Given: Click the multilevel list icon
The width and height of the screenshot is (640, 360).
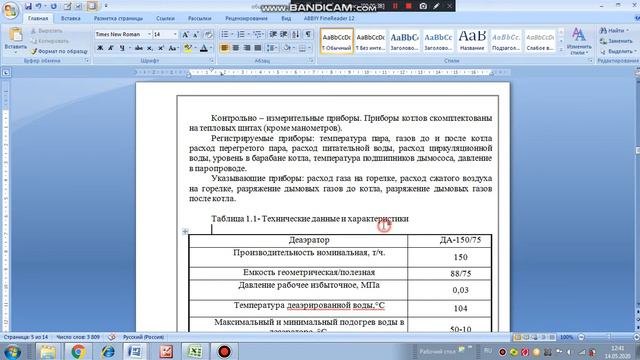Looking at the screenshot, I should click(x=257, y=34).
